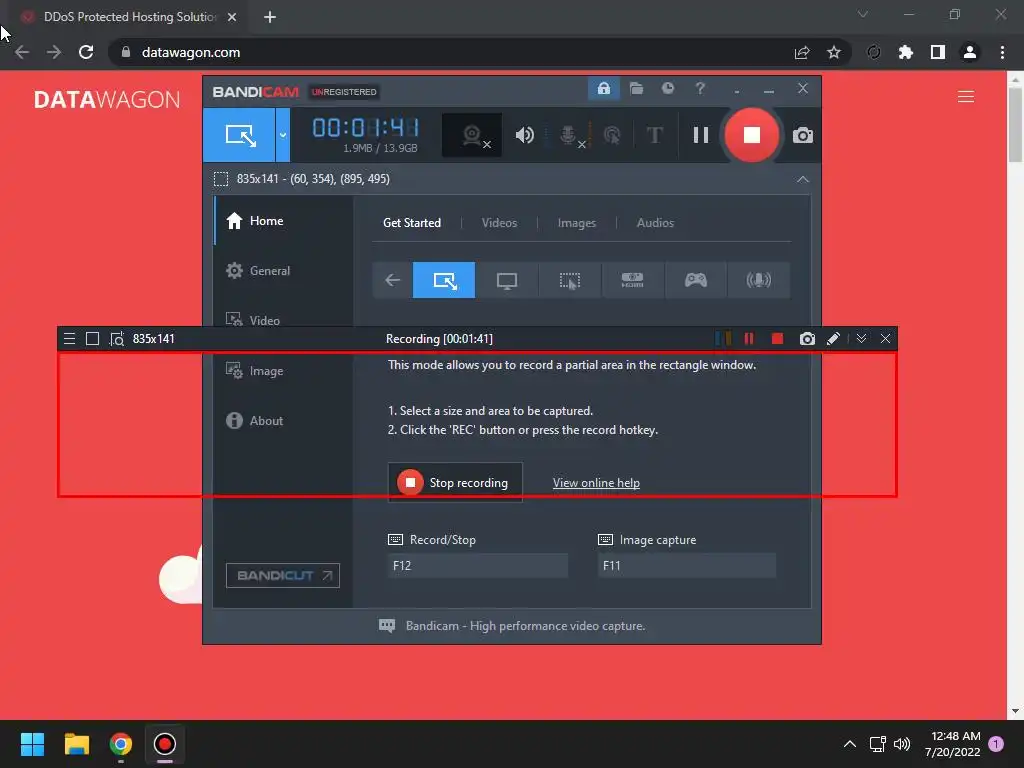Switch to the Videos tab
This screenshot has height=768, width=1024.
click(499, 223)
